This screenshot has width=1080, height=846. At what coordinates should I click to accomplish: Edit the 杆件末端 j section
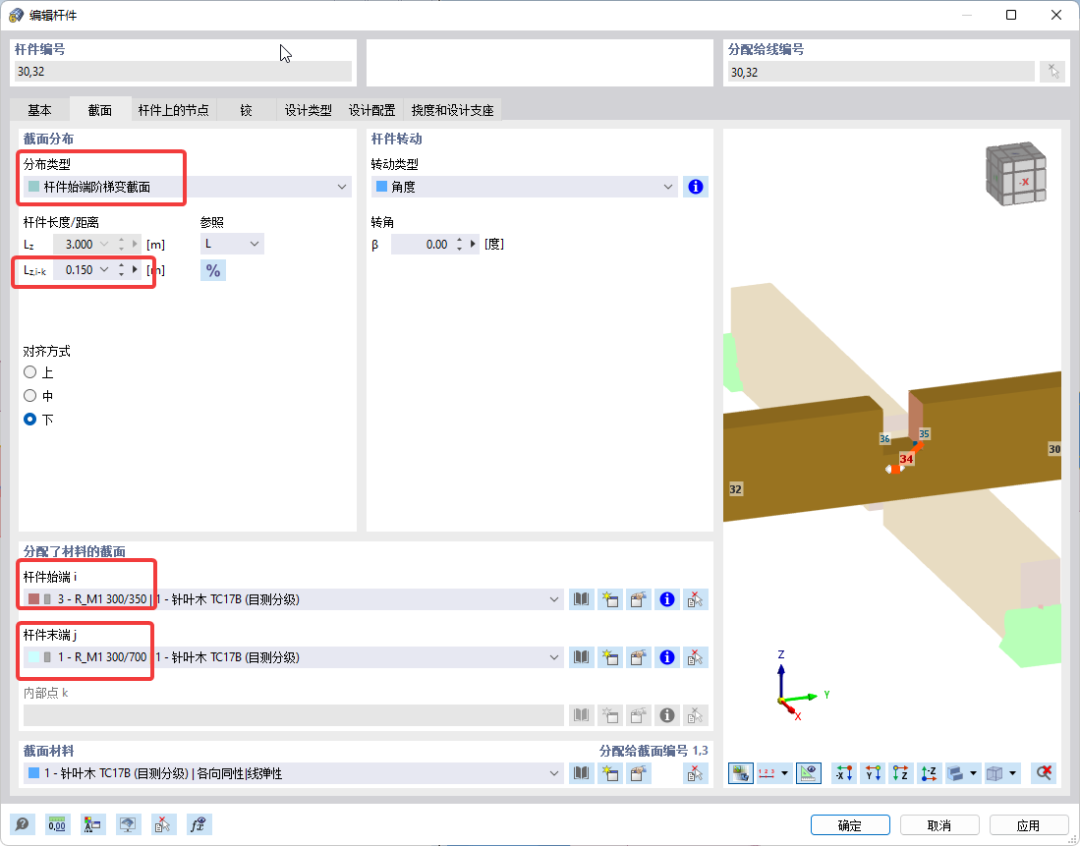[x=638, y=657]
